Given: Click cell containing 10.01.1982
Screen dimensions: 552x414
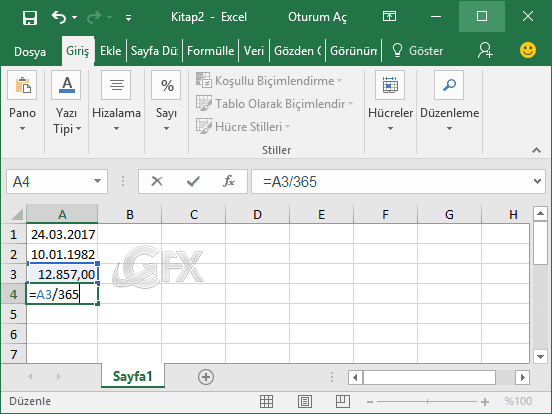Looking at the screenshot, I should tap(62, 254).
